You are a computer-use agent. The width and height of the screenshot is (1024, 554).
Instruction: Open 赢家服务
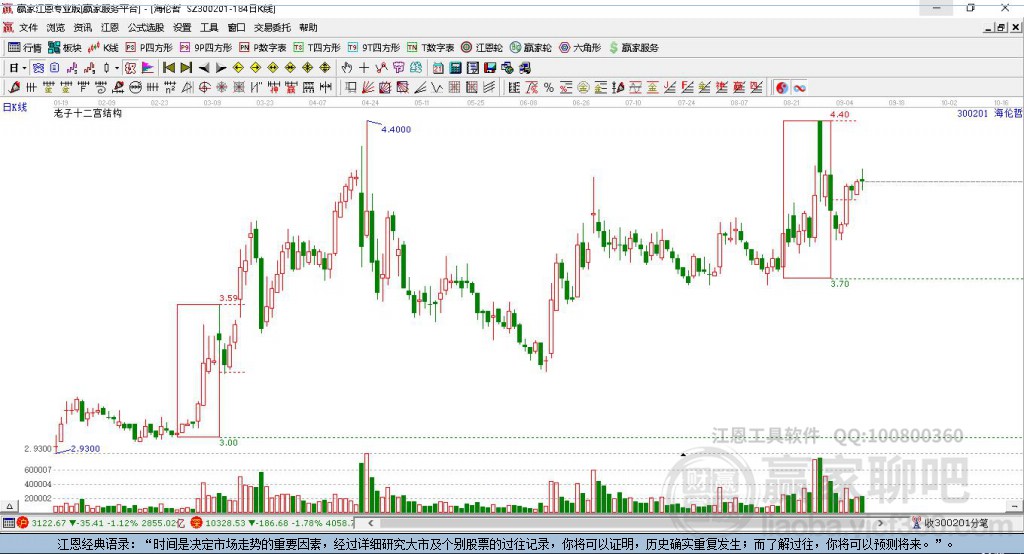(x=634, y=48)
